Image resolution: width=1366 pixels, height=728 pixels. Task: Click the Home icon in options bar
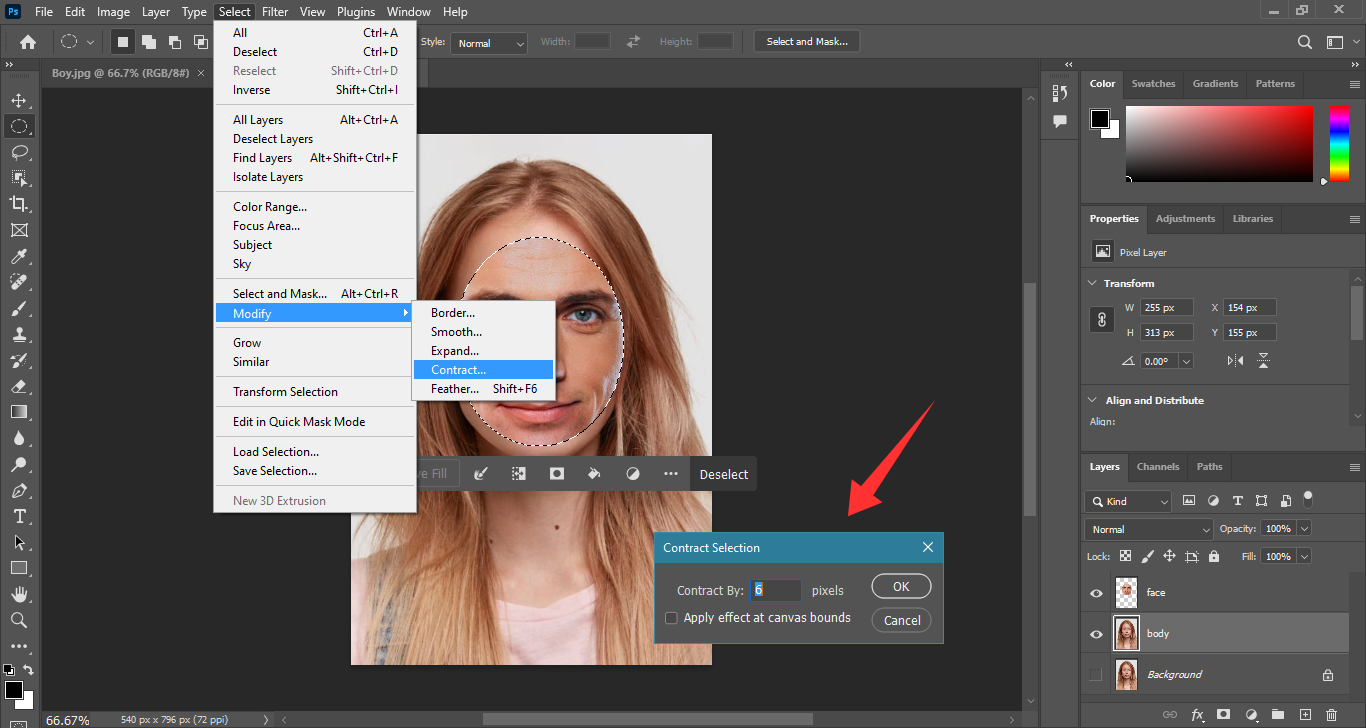pyautogui.click(x=28, y=42)
